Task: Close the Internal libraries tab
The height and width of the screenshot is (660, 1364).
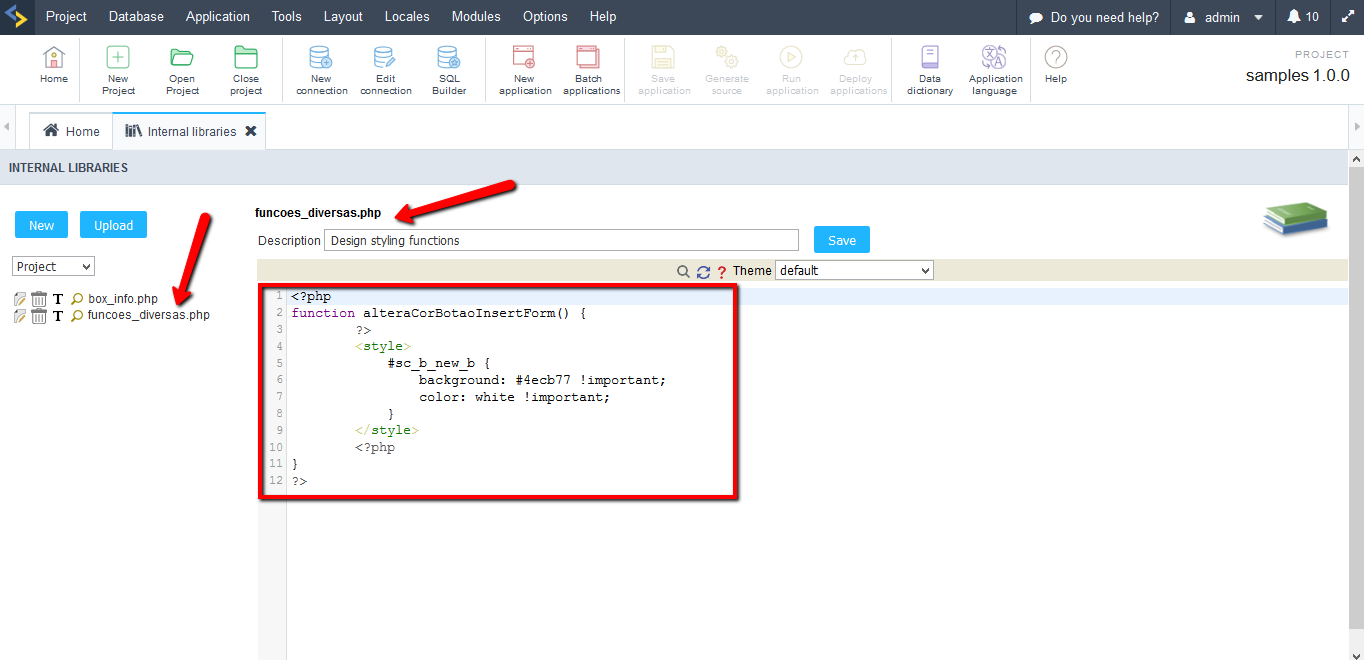Action: coord(251,131)
